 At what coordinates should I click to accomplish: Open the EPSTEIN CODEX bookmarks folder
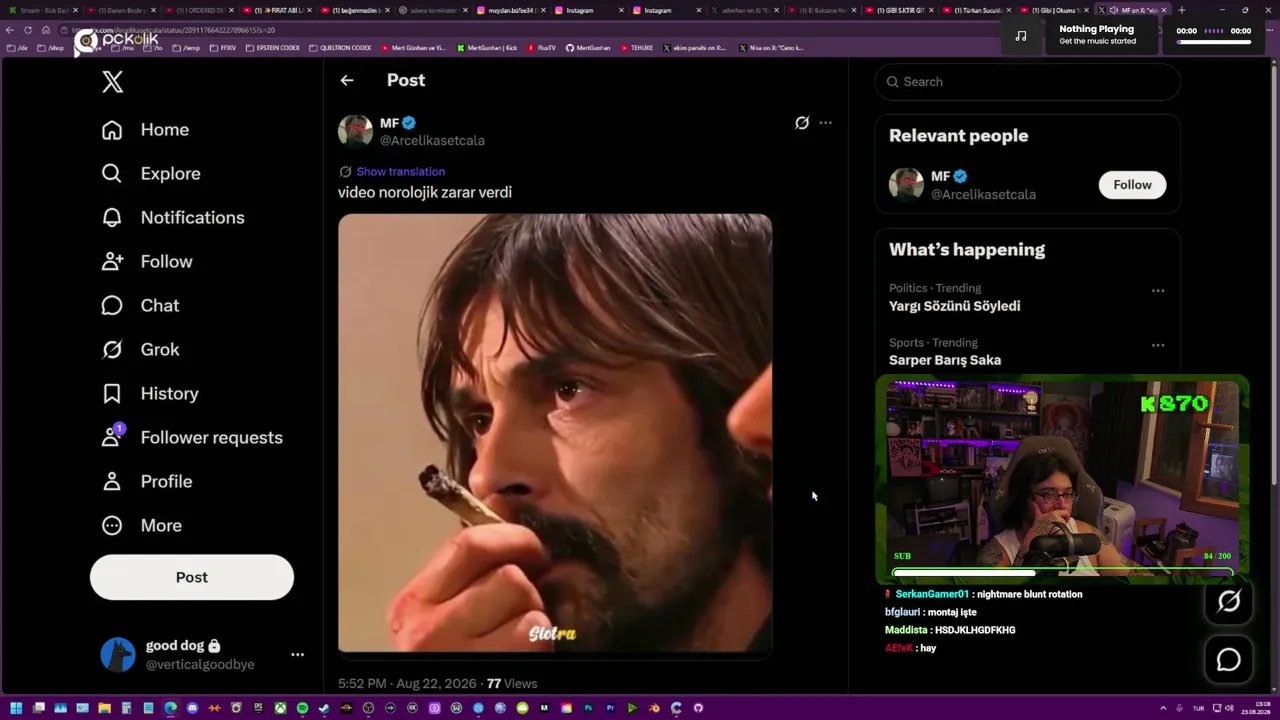(x=273, y=48)
